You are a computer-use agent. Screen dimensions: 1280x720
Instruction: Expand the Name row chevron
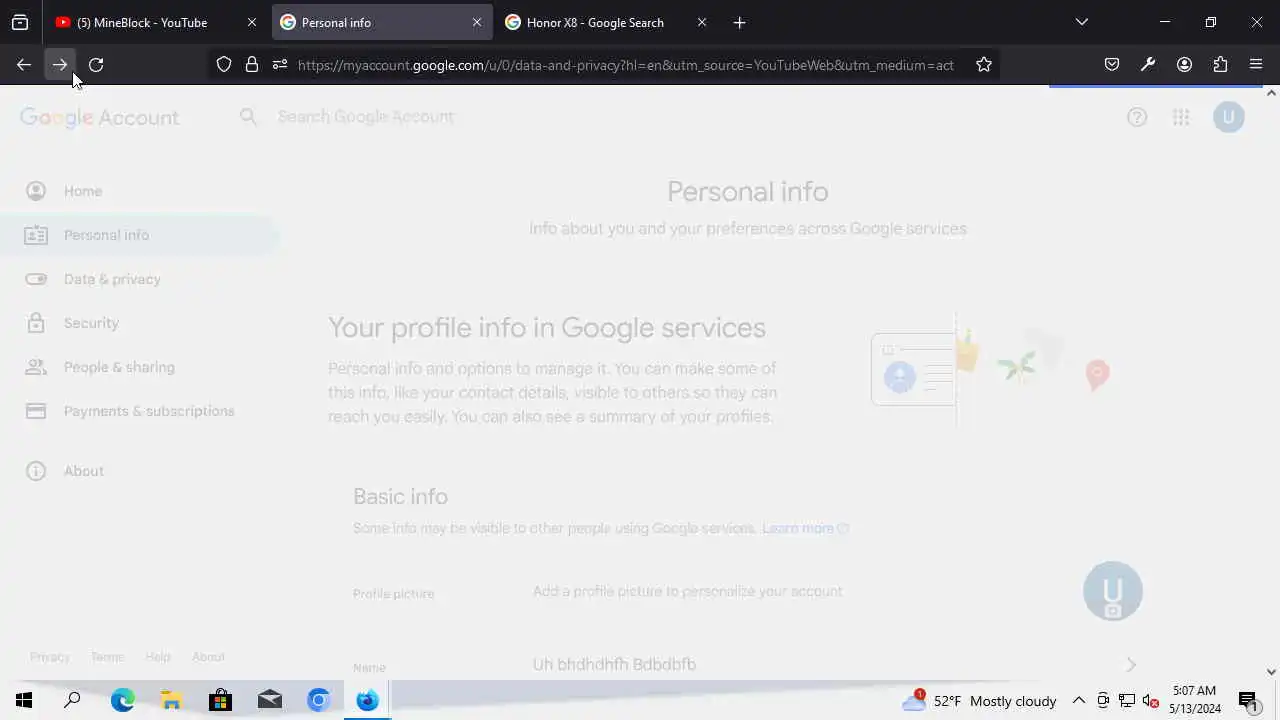1131,665
